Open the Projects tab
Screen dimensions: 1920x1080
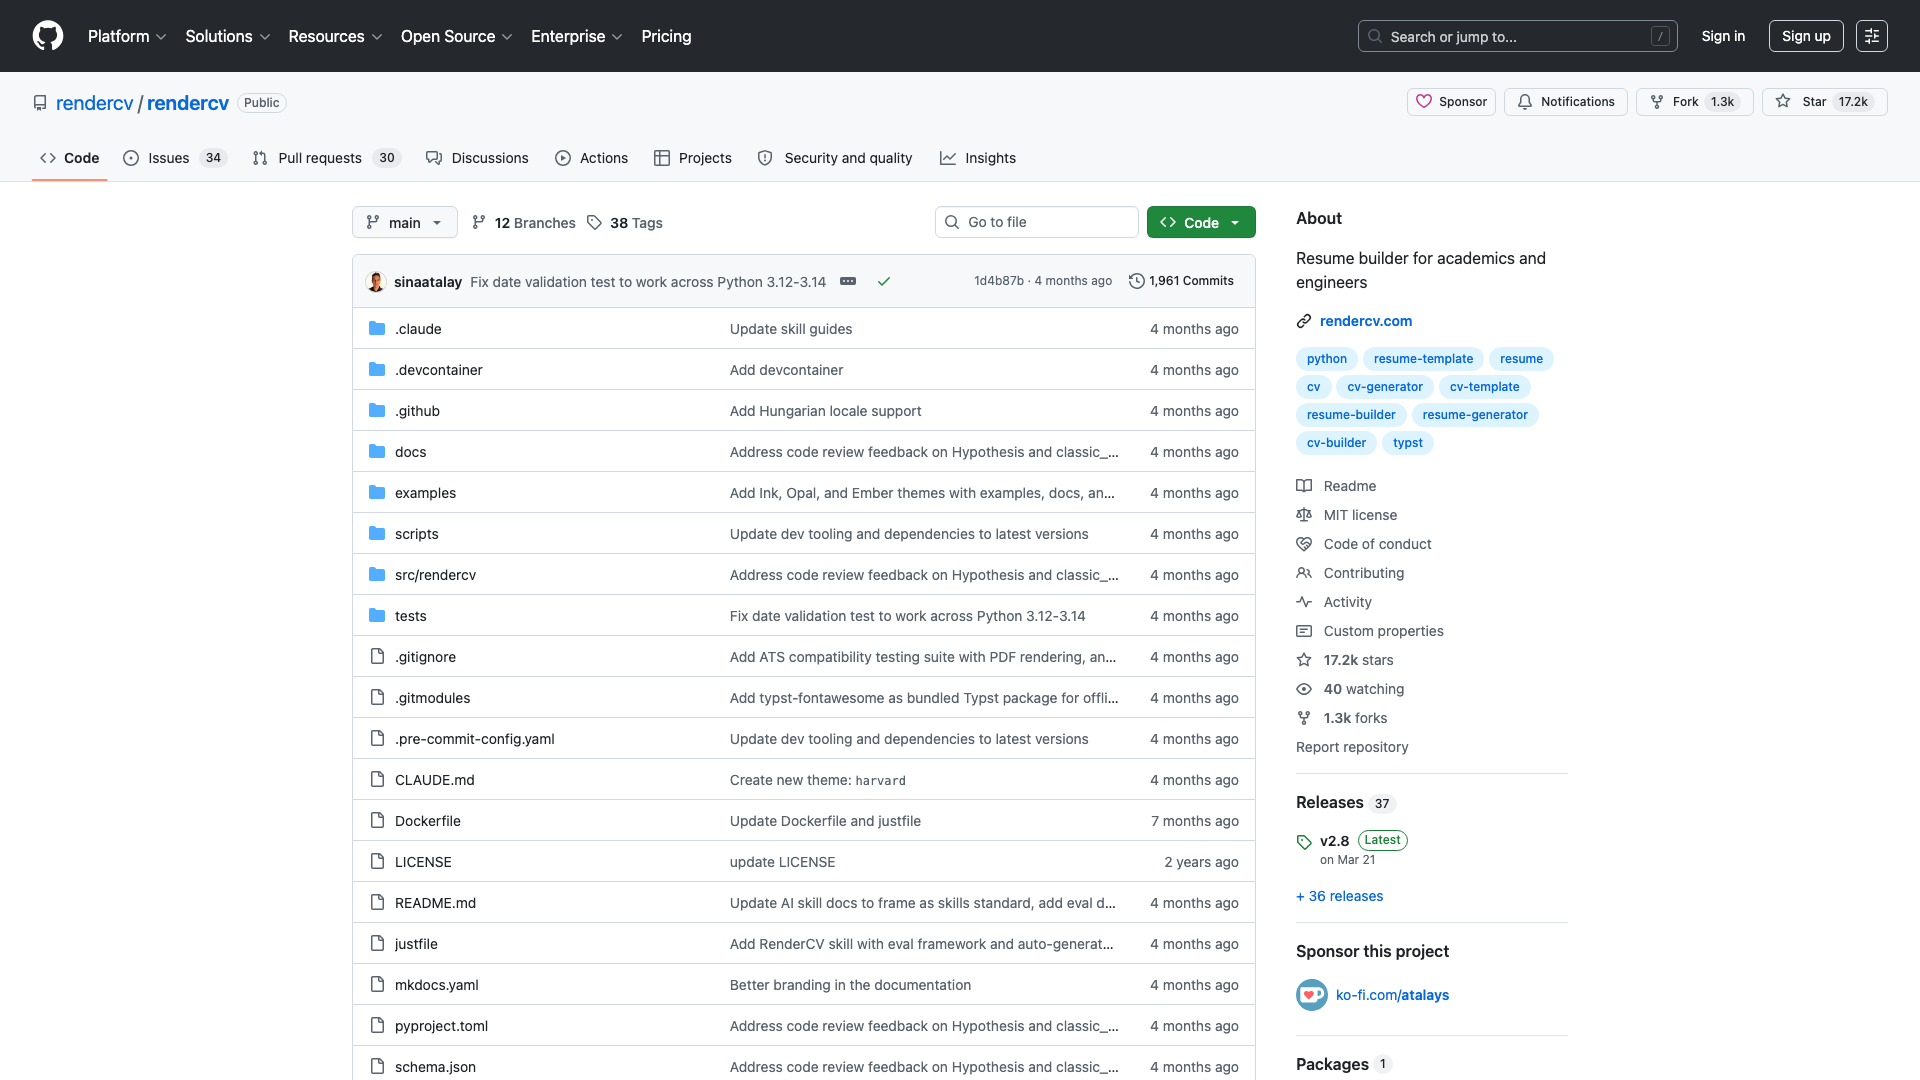693,158
